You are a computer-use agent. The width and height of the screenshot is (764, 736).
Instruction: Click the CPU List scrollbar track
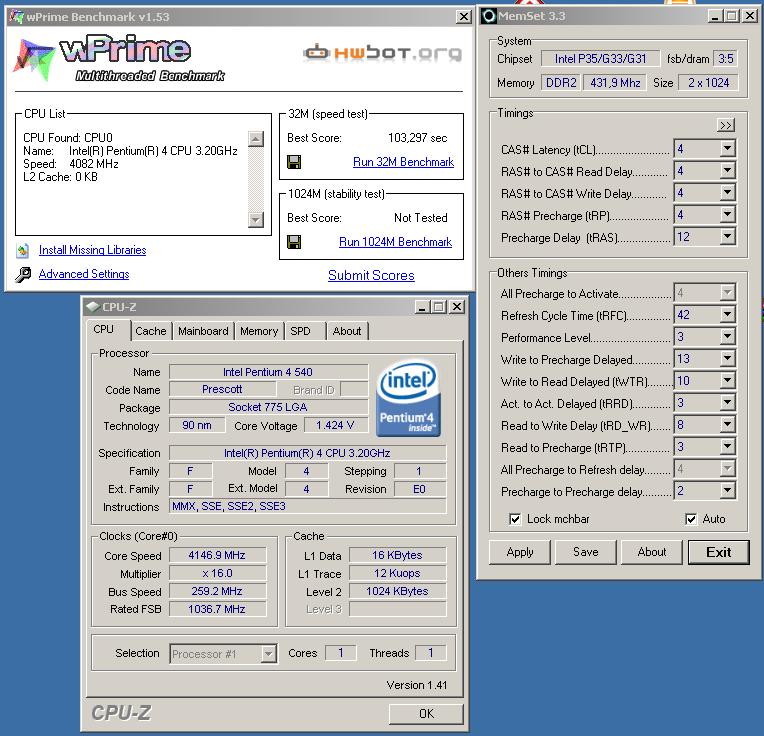coord(256,179)
